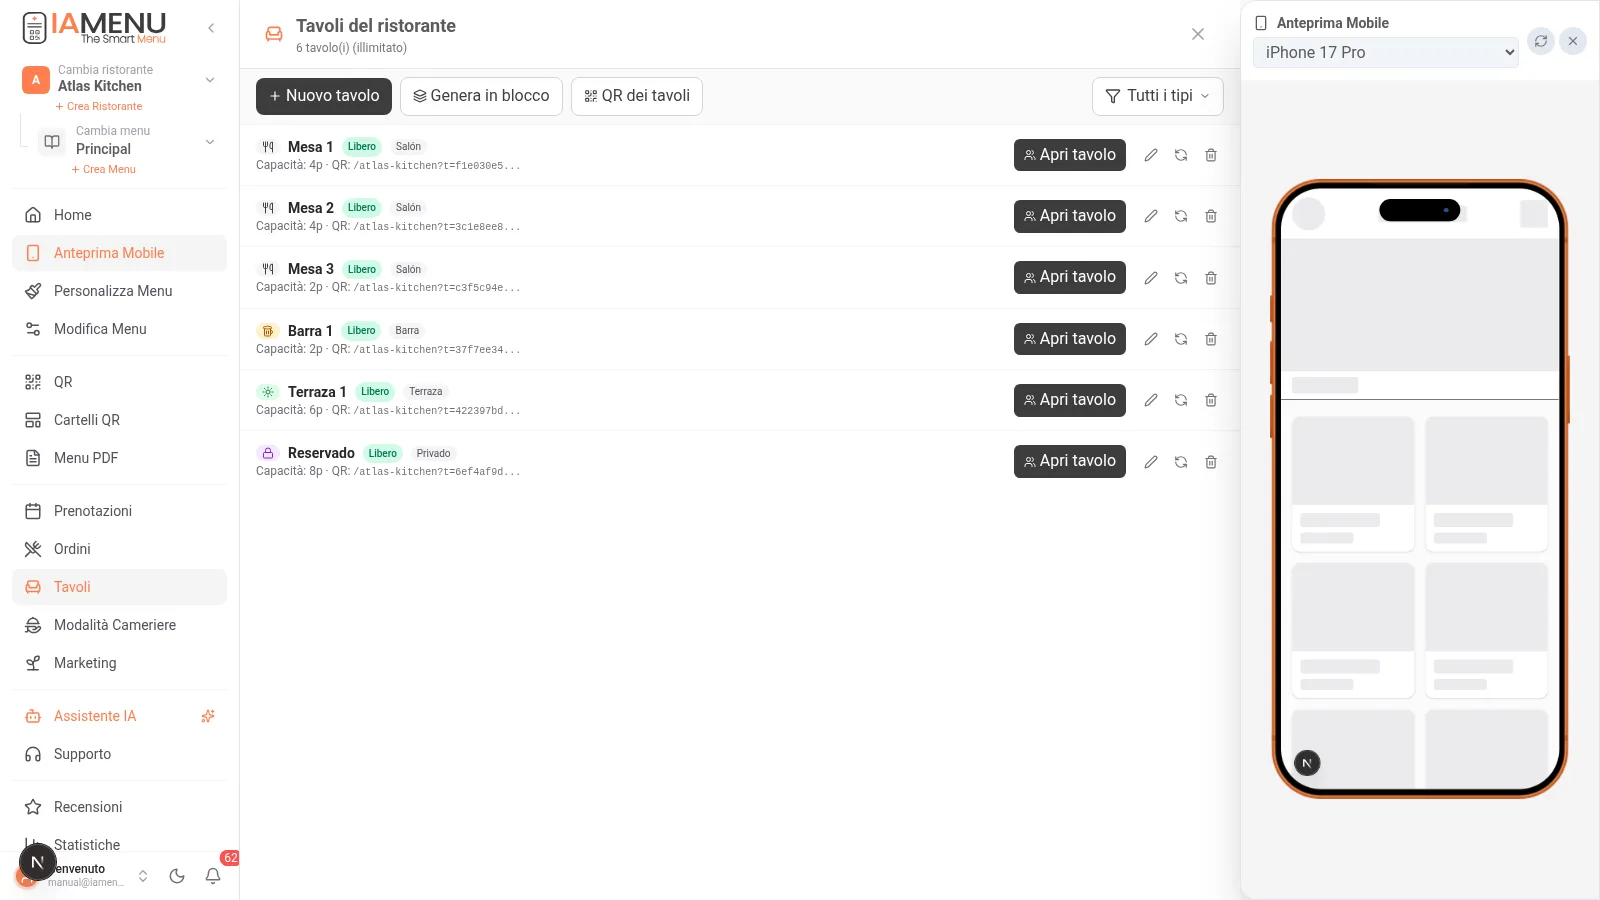The width and height of the screenshot is (1600, 900).
Task: Click Genera in blocco button
Action: [481, 96]
